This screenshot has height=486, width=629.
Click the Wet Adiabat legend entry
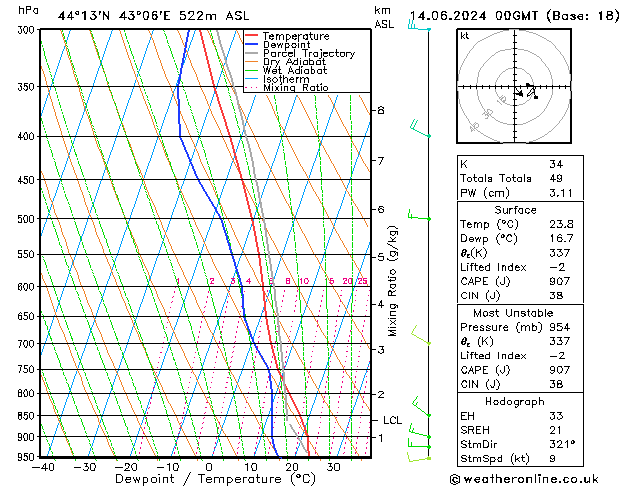pyautogui.click(x=296, y=71)
